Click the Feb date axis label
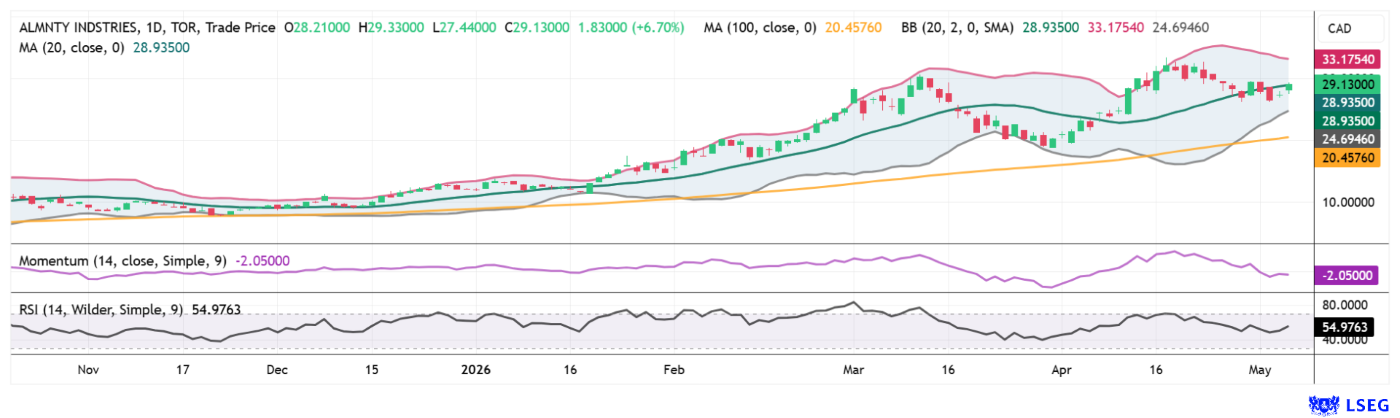Image resolution: width=1400 pixels, height=418 pixels. coord(673,370)
